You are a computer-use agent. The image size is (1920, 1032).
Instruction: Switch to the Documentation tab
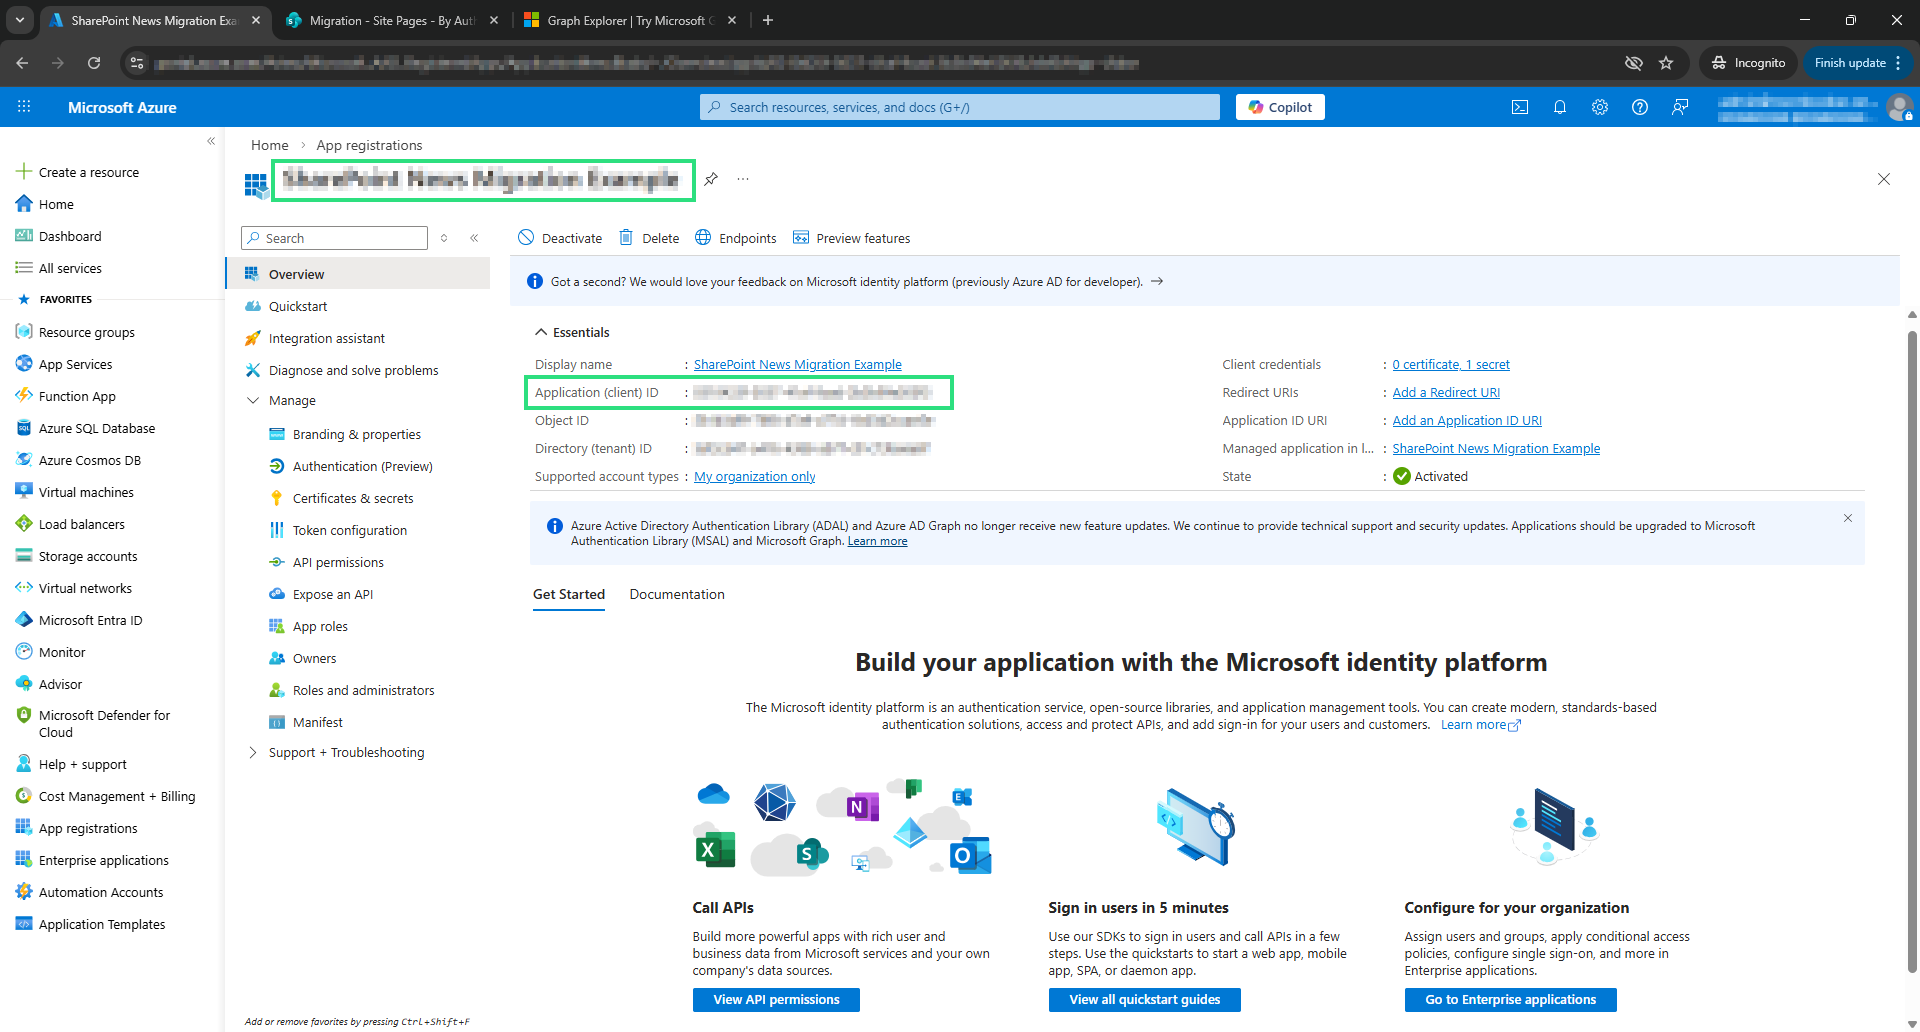(677, 594)
